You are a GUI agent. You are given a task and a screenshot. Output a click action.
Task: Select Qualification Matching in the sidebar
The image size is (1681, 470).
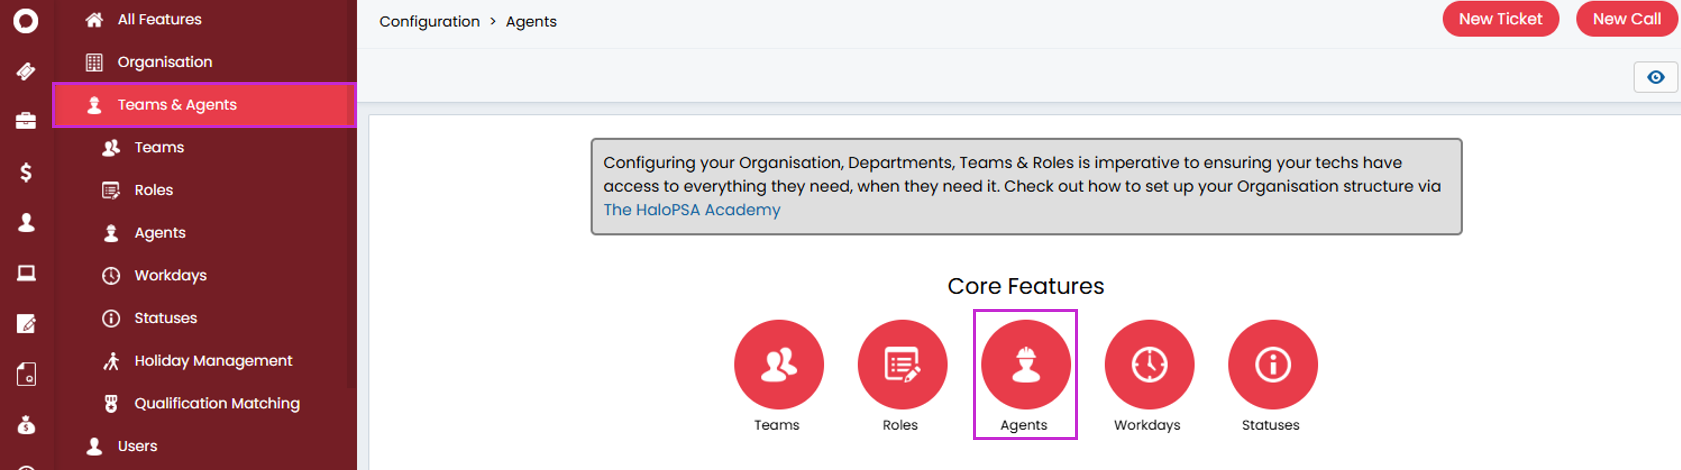(217, 404)
